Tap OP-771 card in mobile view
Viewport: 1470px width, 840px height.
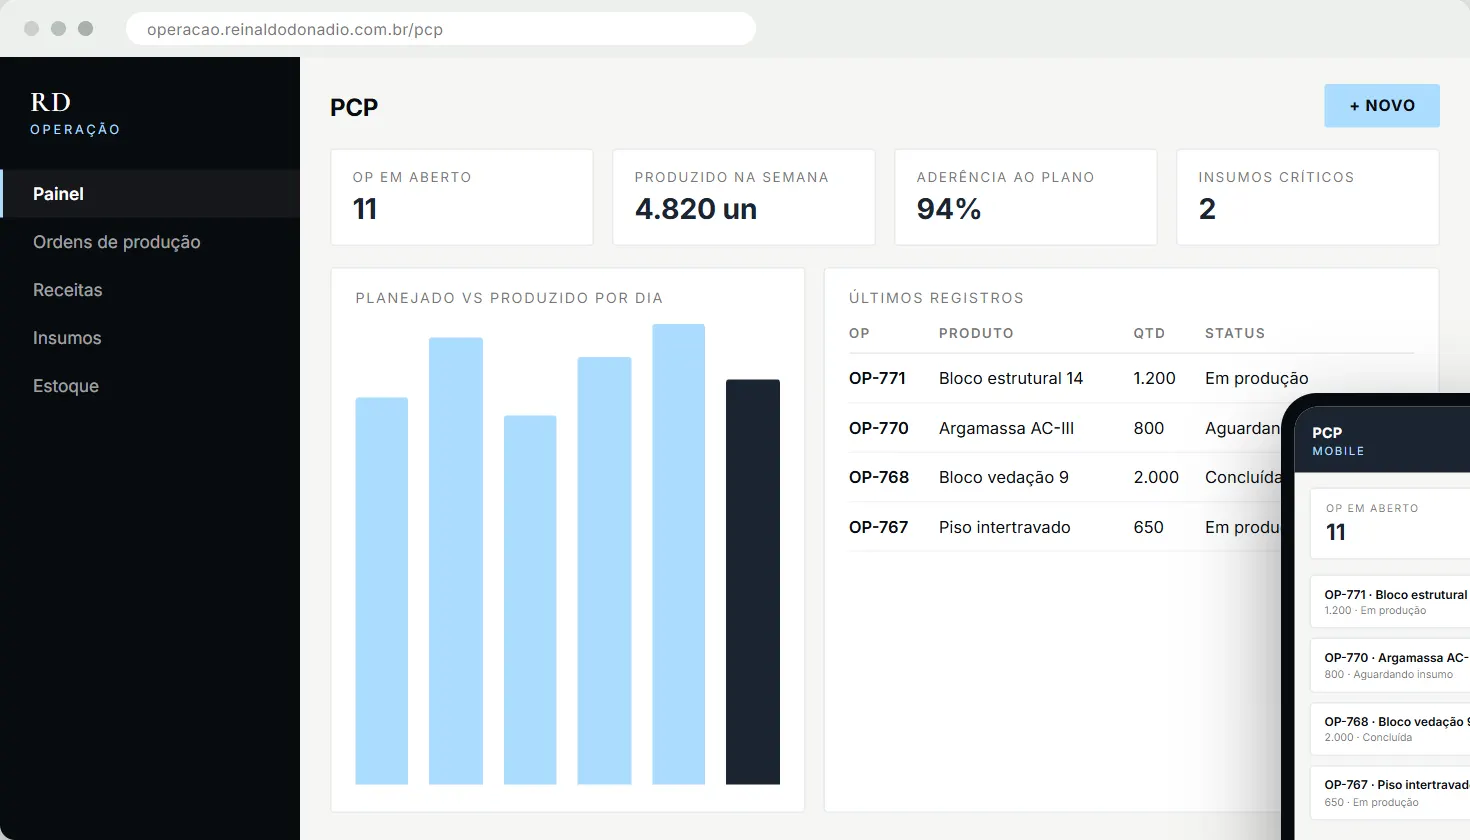(1390, 601)
